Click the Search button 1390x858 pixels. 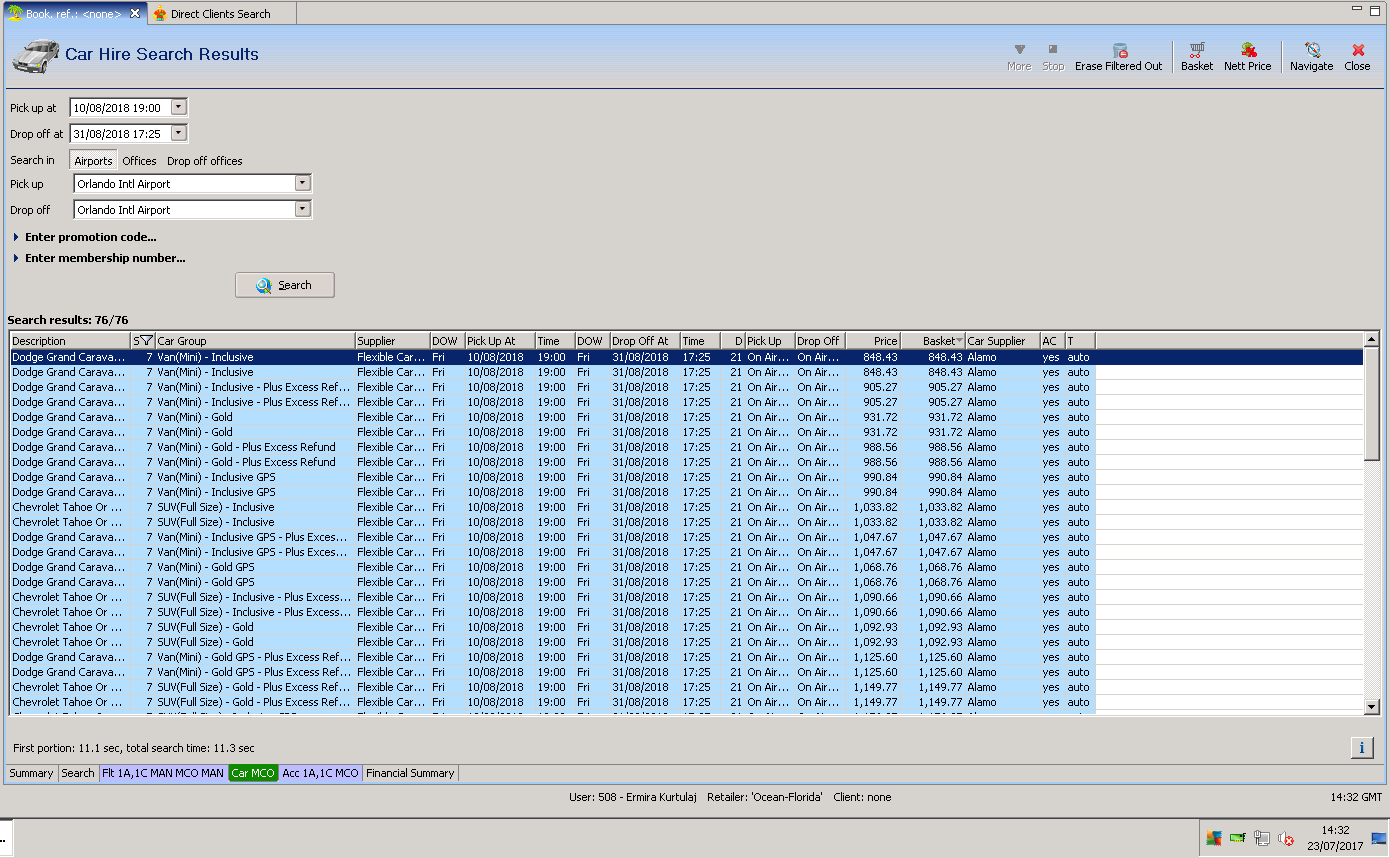click(284, 285)
